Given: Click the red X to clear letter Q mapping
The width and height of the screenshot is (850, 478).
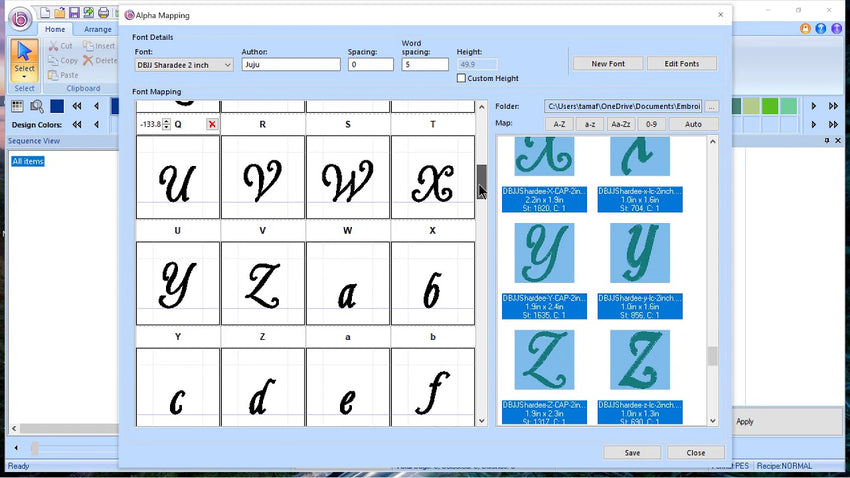Looking at the screenshot, I should click(212, 124).
